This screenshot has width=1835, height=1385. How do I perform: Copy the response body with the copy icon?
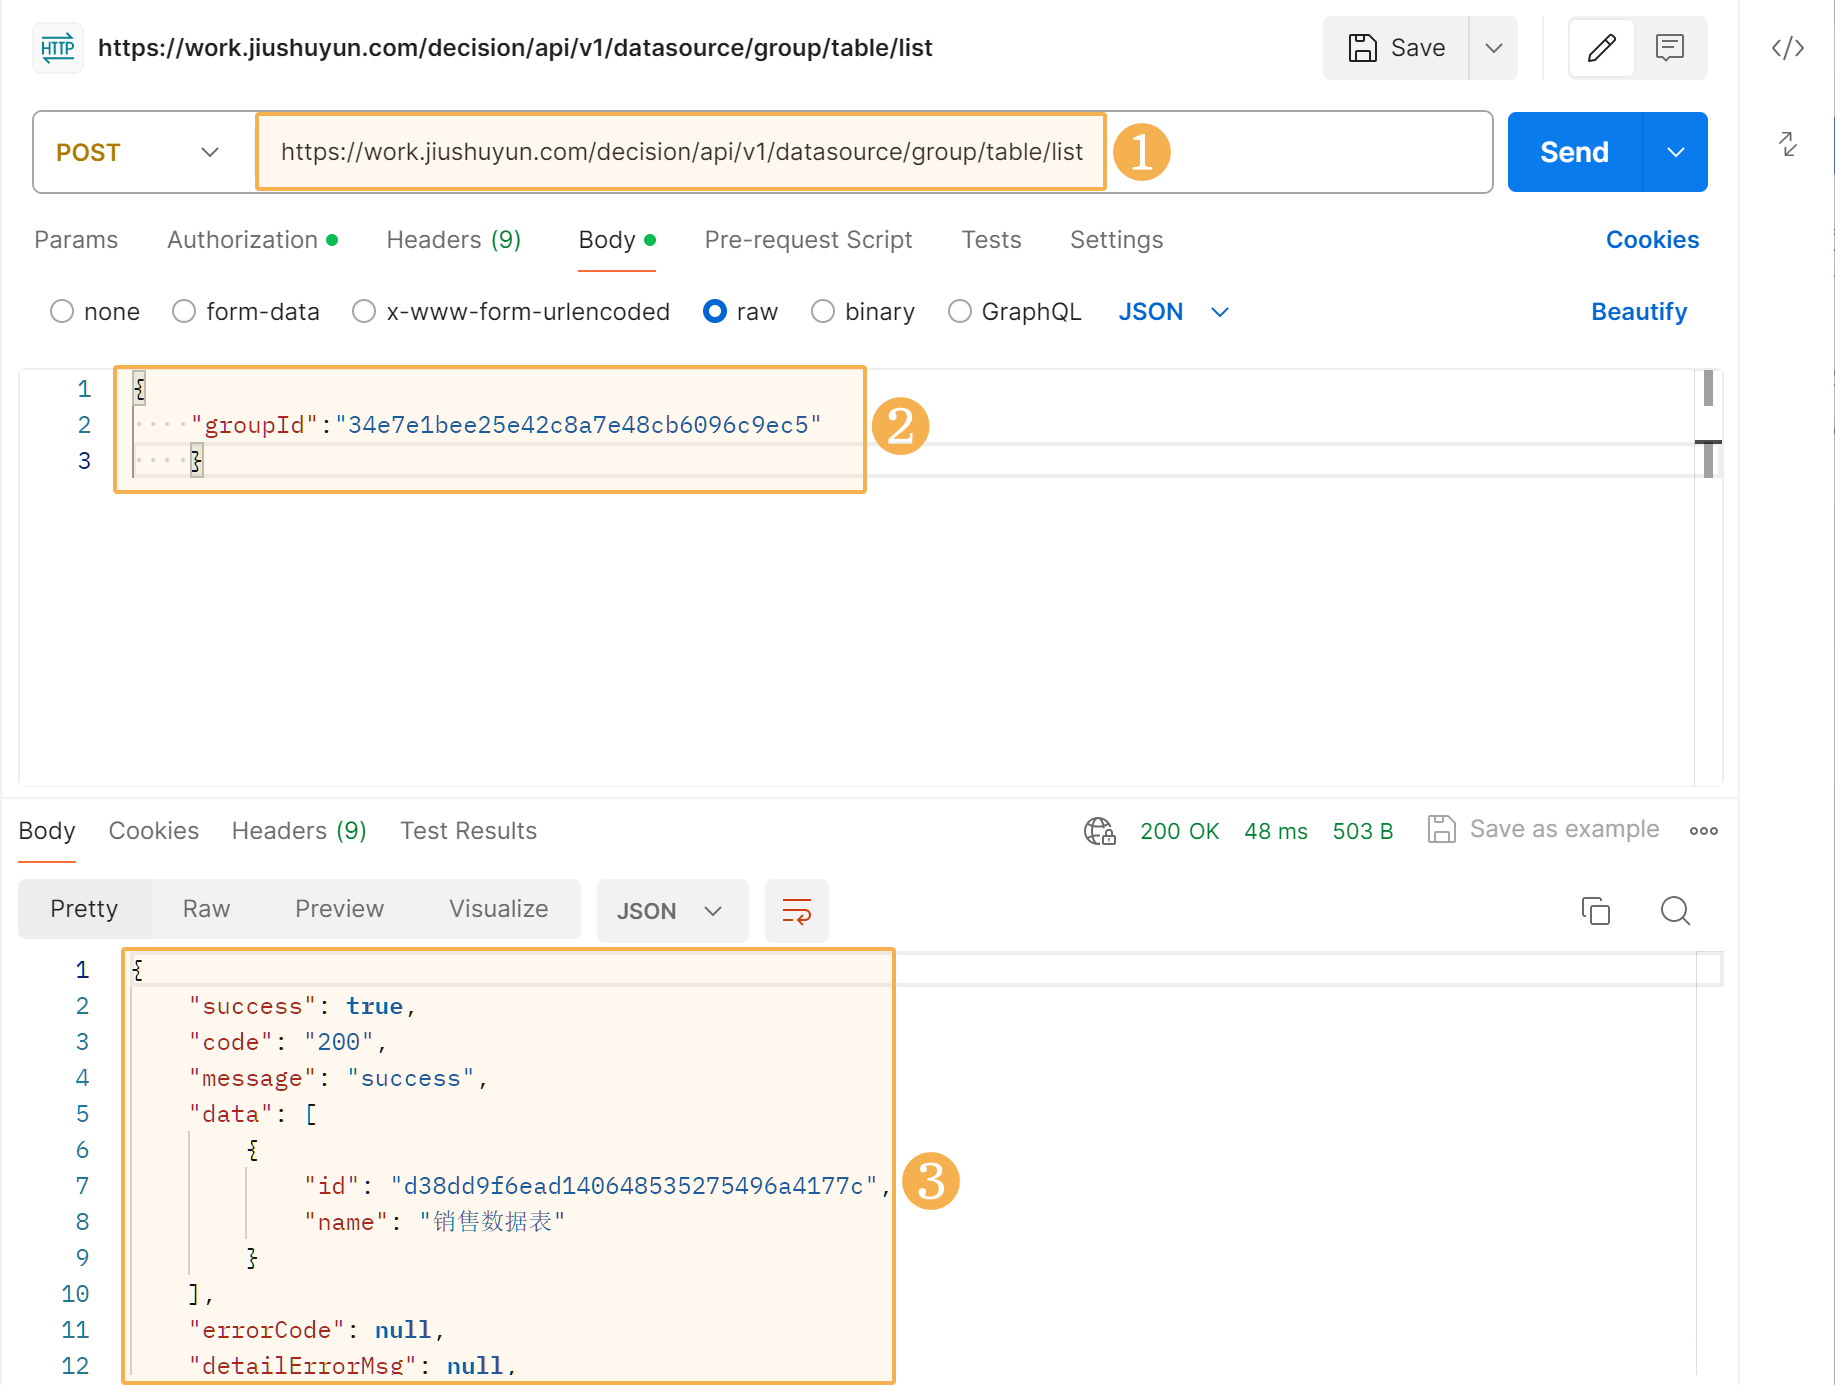click(1595, 911)
